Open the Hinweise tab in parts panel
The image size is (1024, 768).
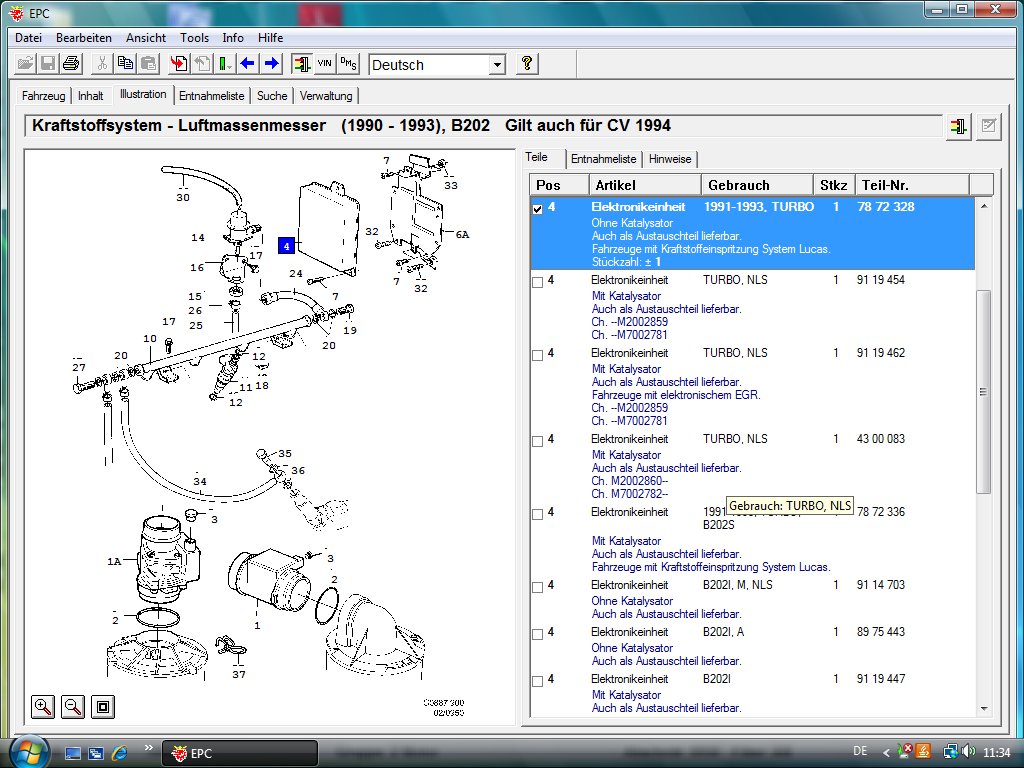670,159
